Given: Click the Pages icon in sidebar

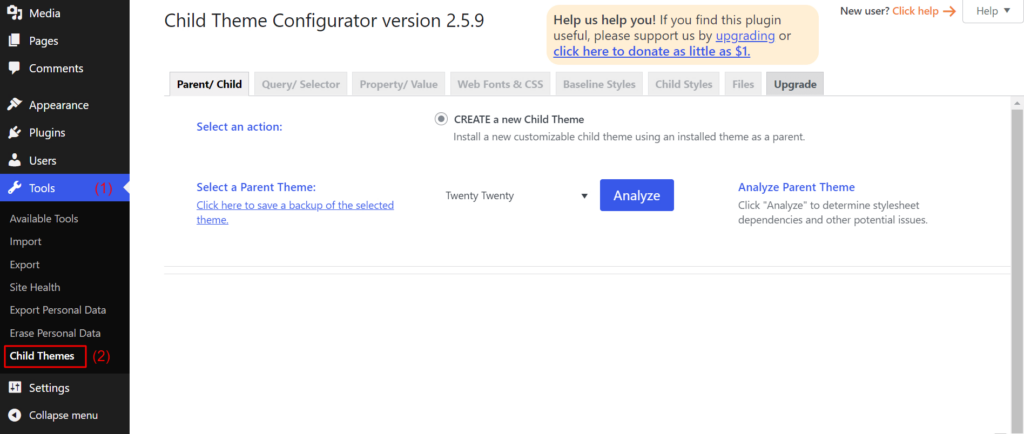Looking at the screenshot, I should (14, 41).
